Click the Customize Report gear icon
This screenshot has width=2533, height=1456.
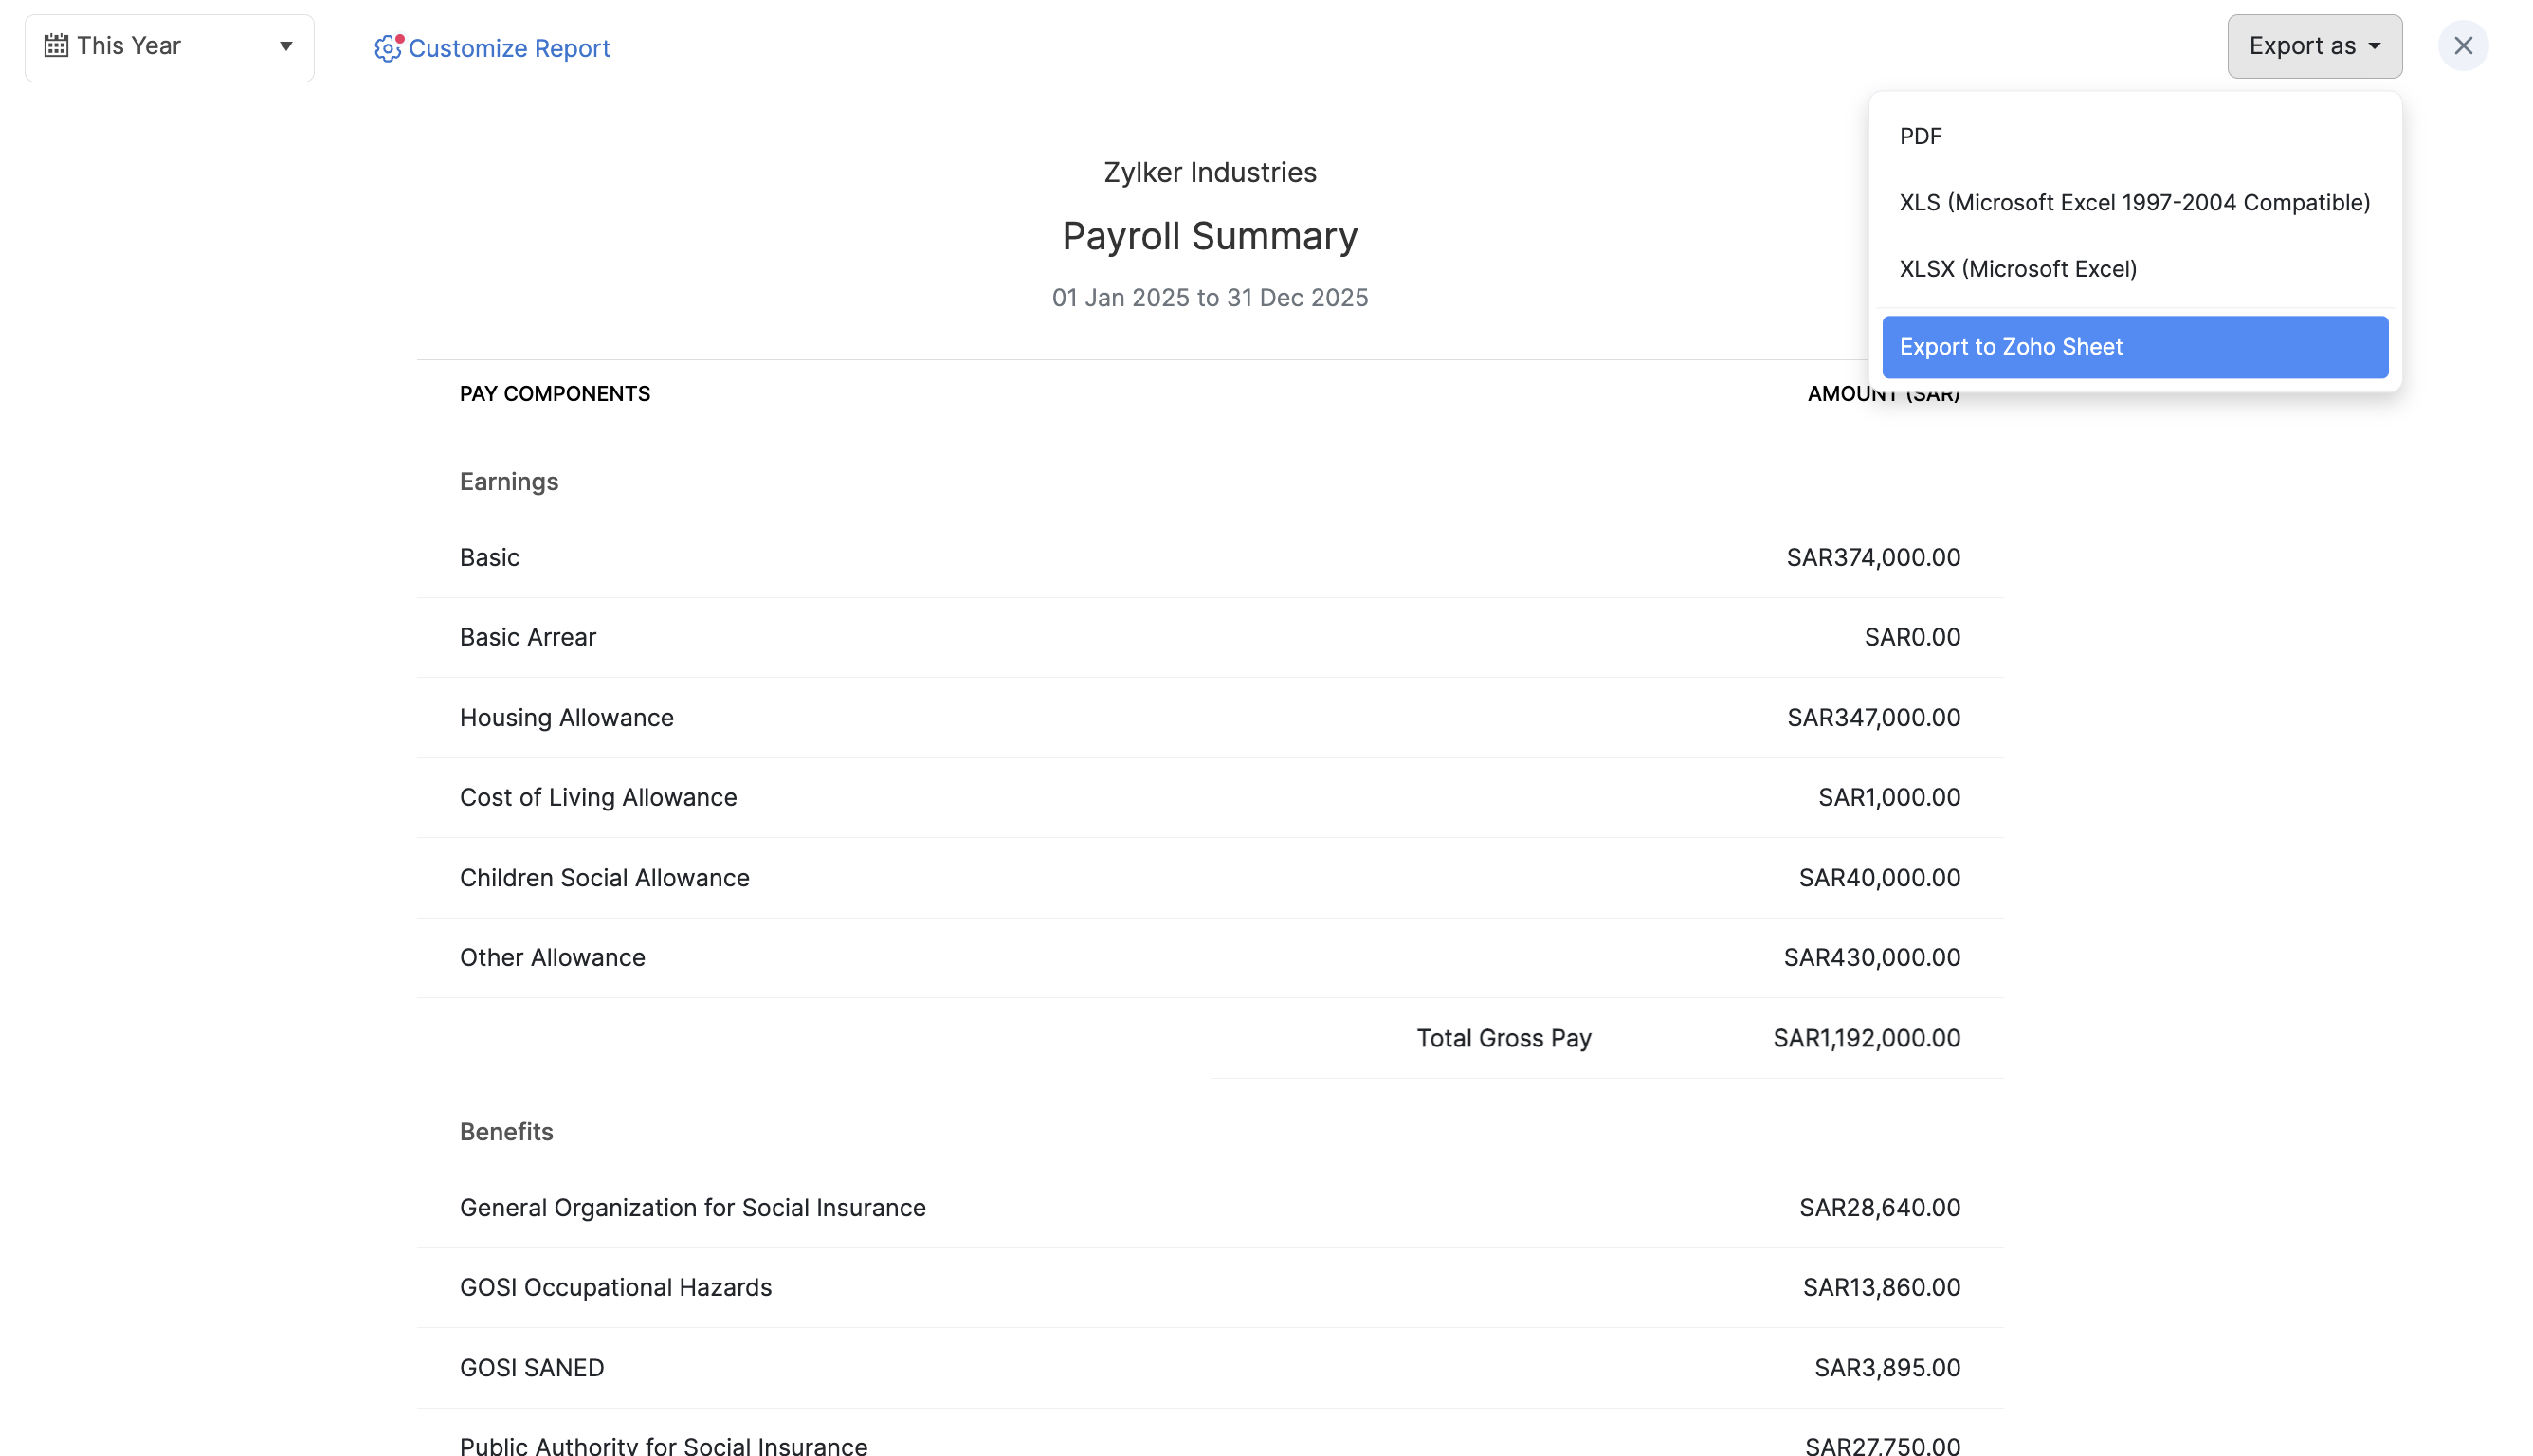pyautogui.click(x=387, y=48)
